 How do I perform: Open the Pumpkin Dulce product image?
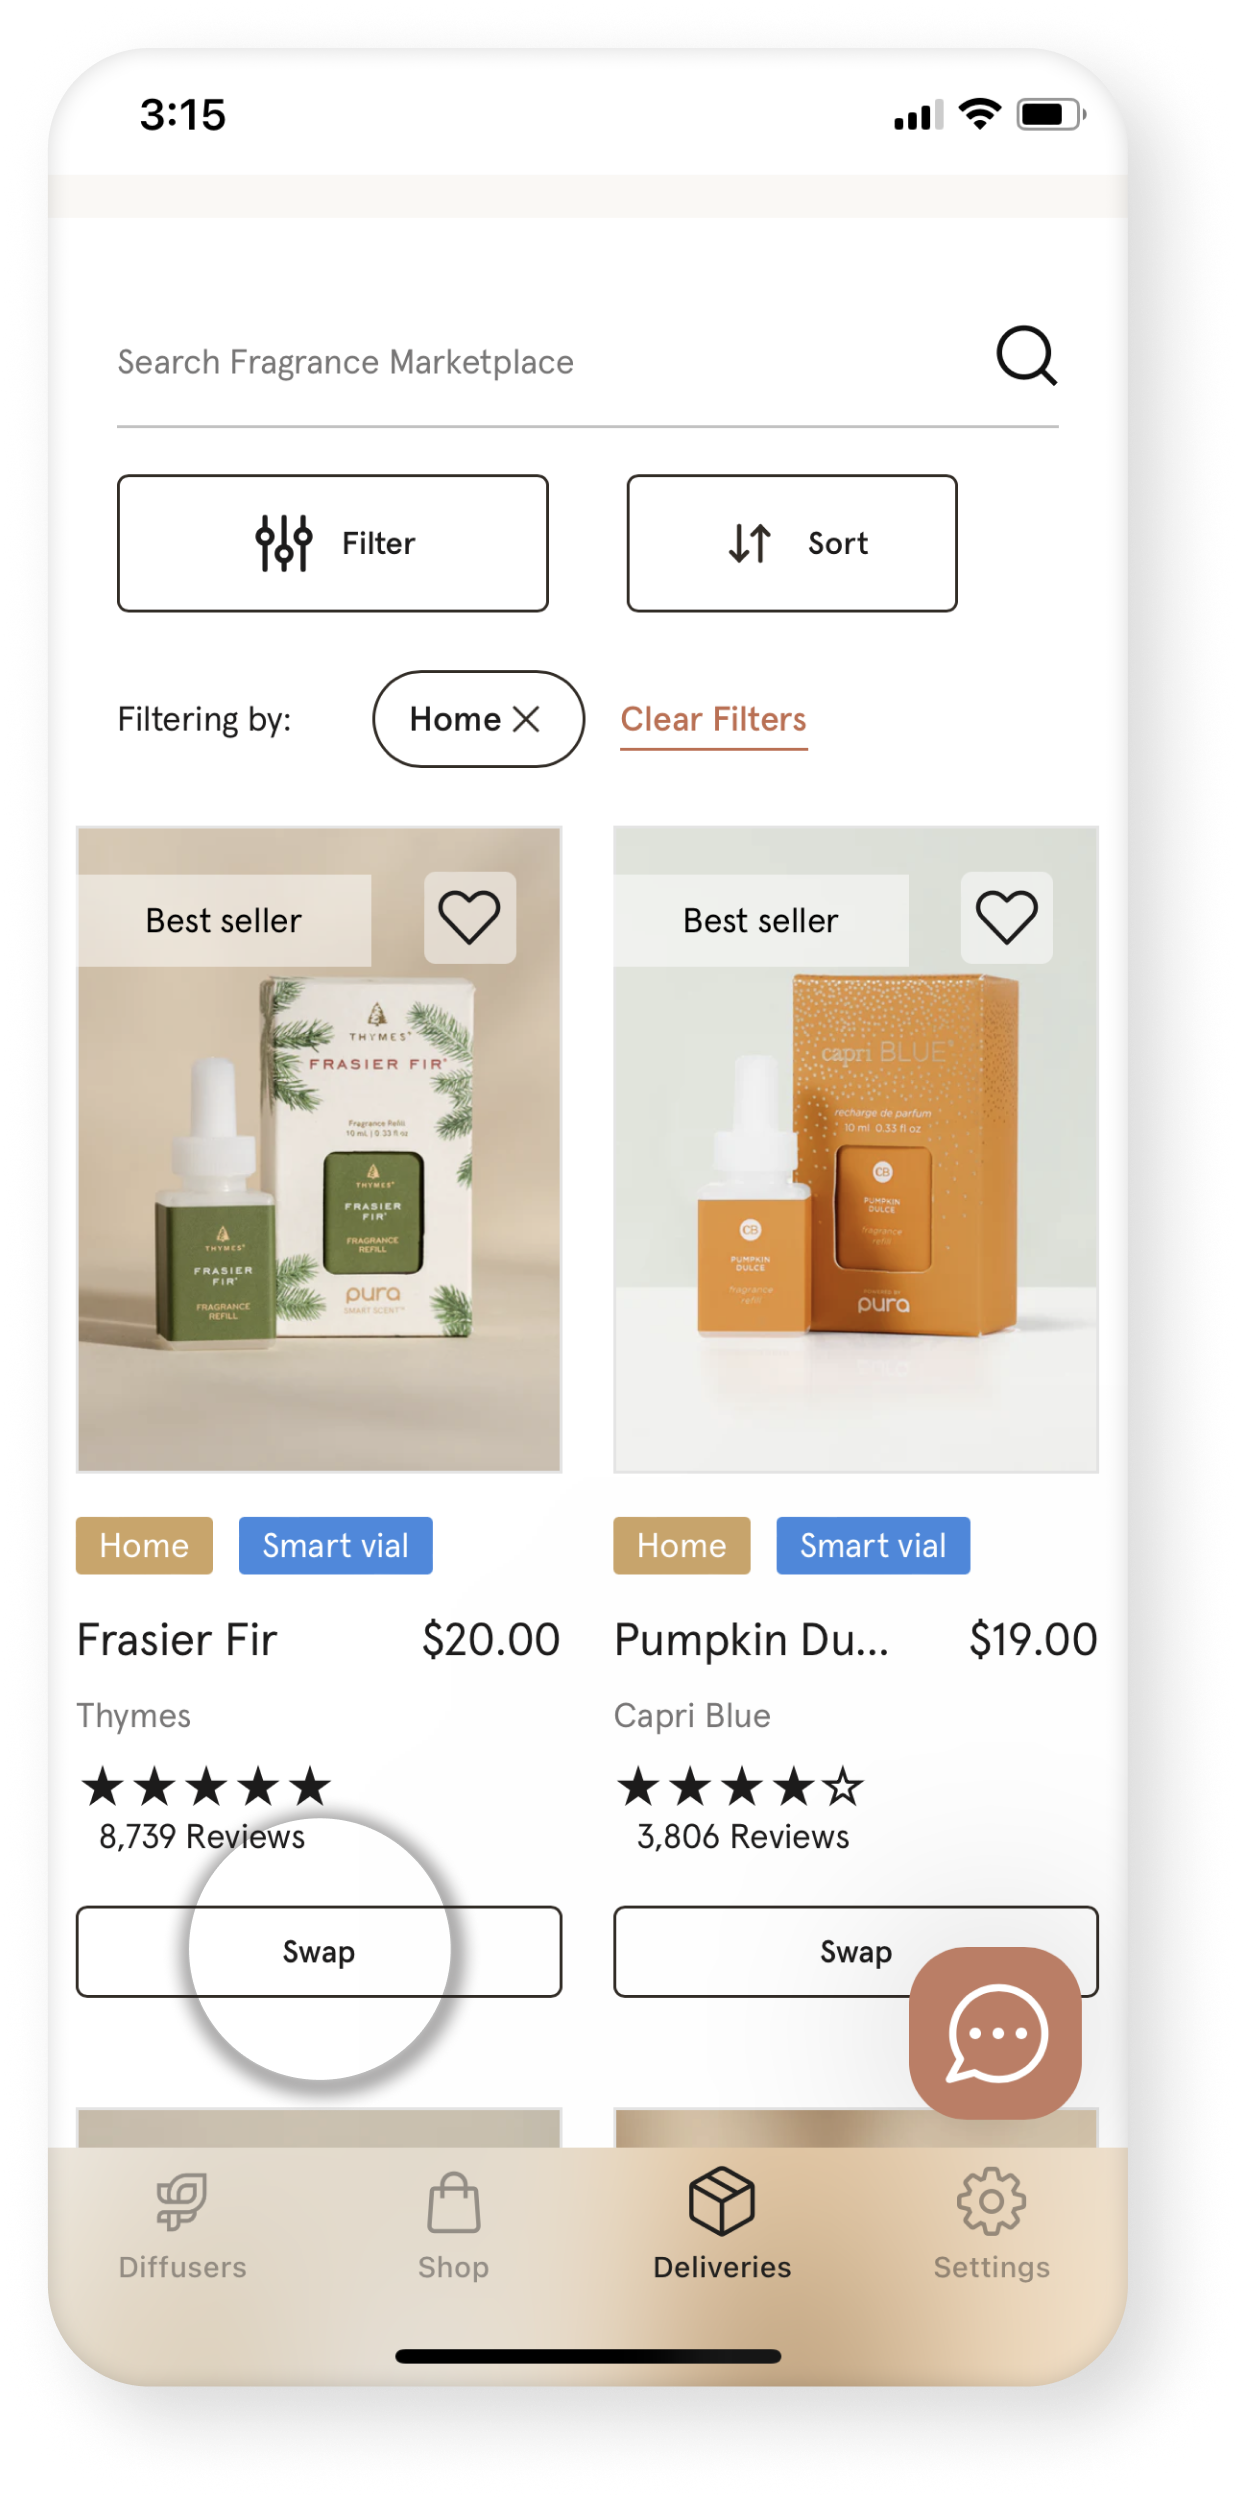(856, 1150)
